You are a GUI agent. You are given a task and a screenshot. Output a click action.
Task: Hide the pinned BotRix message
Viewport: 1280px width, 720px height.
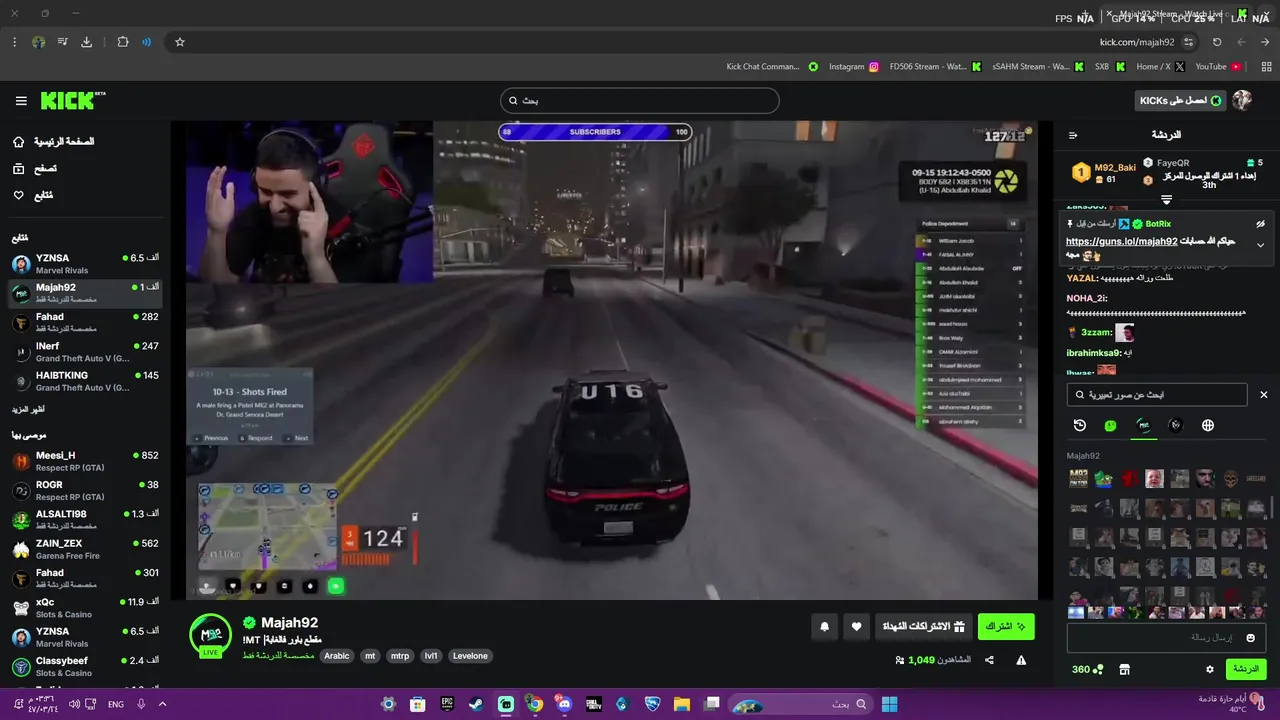tap(1261, 224)
